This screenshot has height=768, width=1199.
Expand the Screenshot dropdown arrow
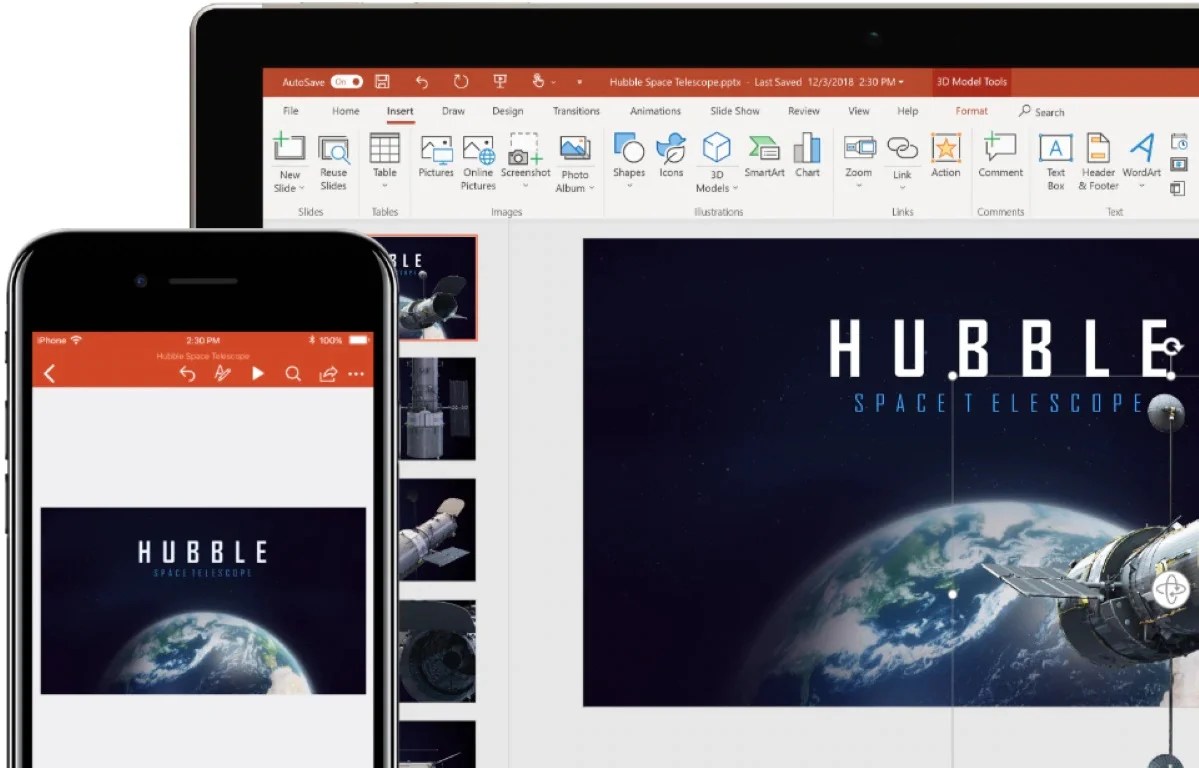[x=525, y=186]
